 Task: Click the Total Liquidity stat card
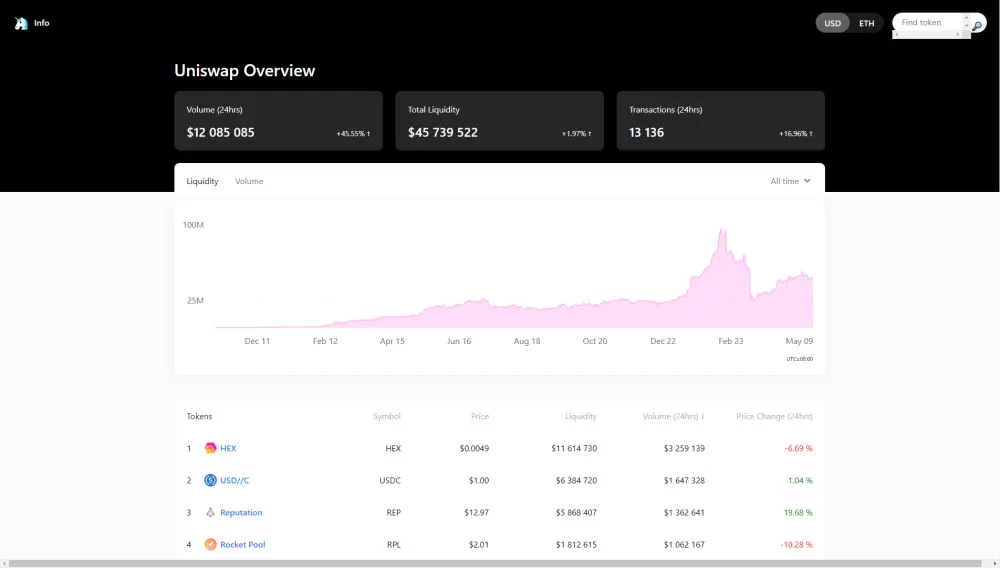tap(499, 120)
